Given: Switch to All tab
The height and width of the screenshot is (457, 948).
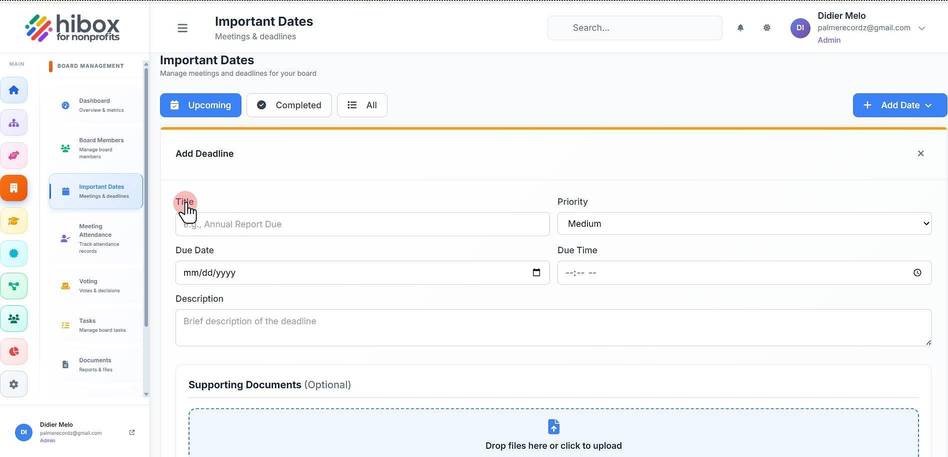Looking at the screenshot, I should point(362,105).
